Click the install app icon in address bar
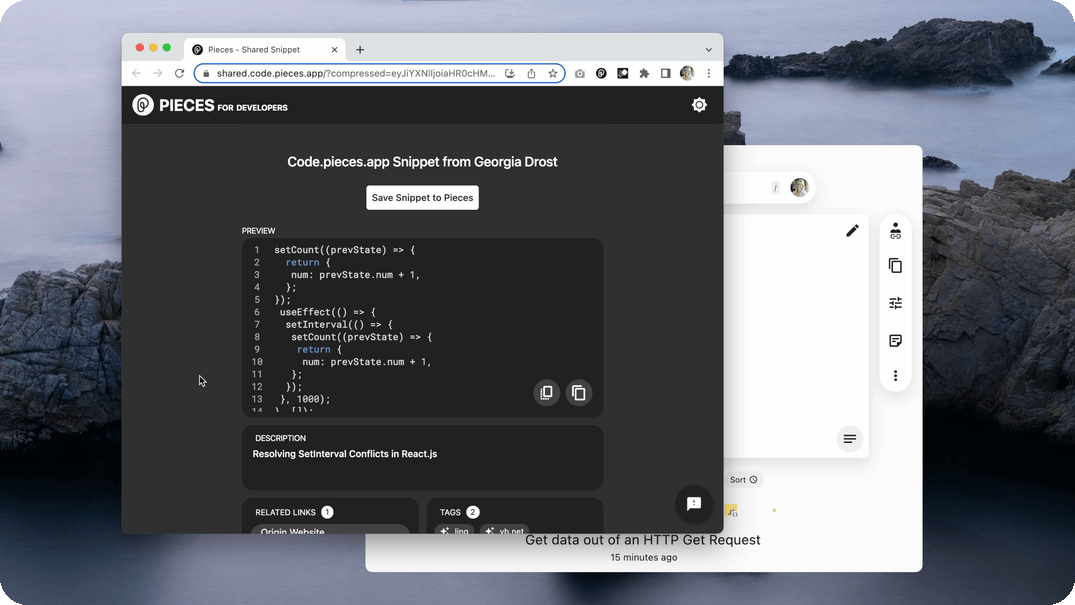 pos(509,73)
